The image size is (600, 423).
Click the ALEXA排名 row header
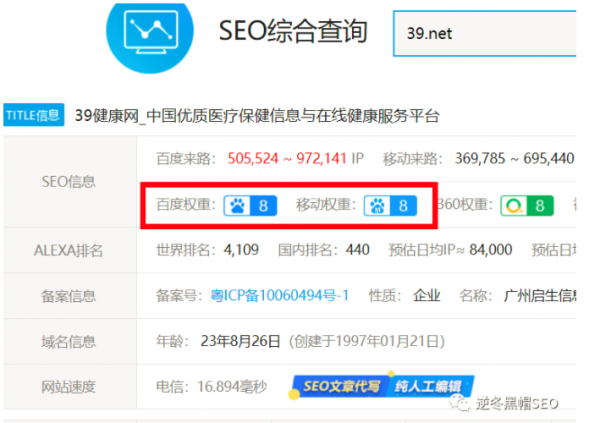[x=68, y=250]
